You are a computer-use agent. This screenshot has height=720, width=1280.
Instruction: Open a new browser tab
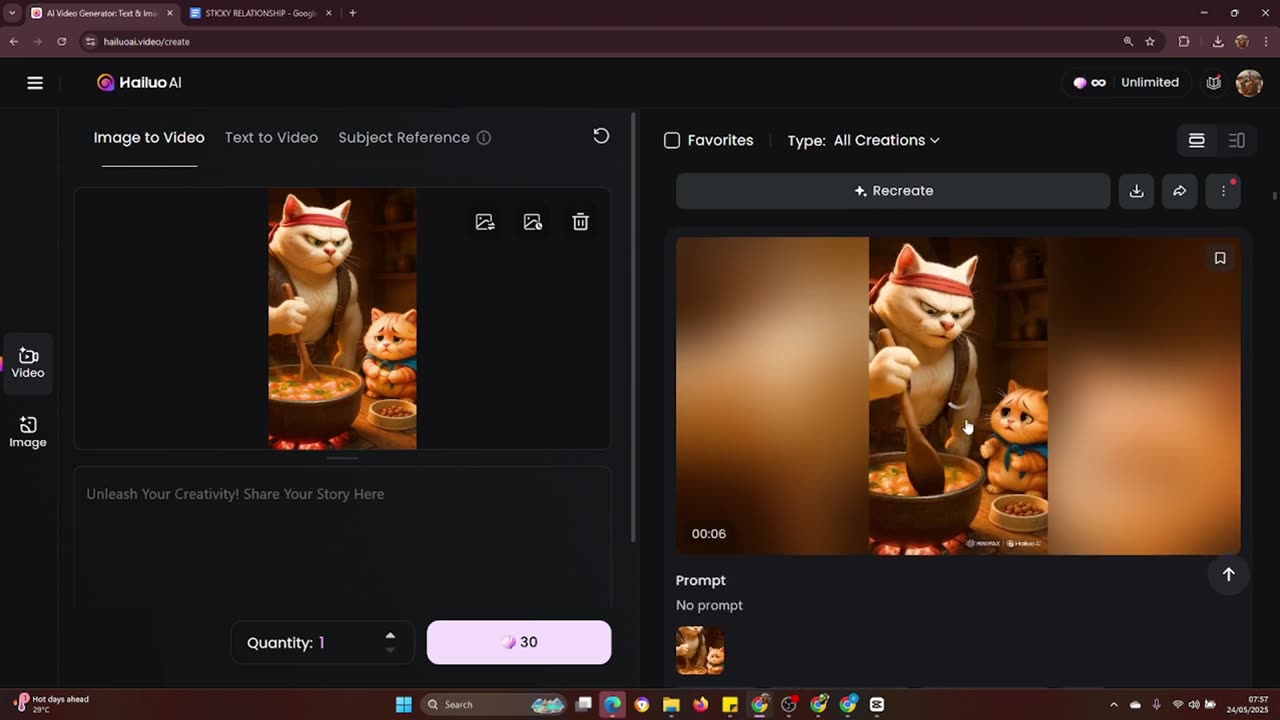coord(352,13)
